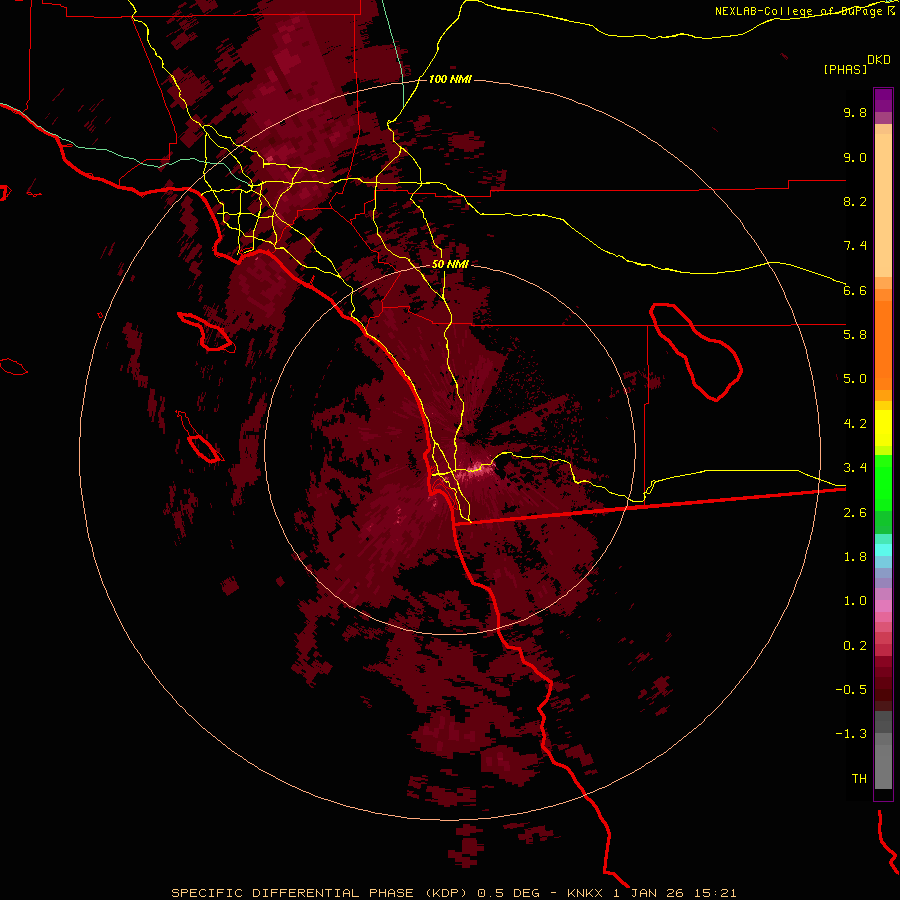Click the -0.5 scale value label
Screen dimensions: 900x900
click(851, 689)
